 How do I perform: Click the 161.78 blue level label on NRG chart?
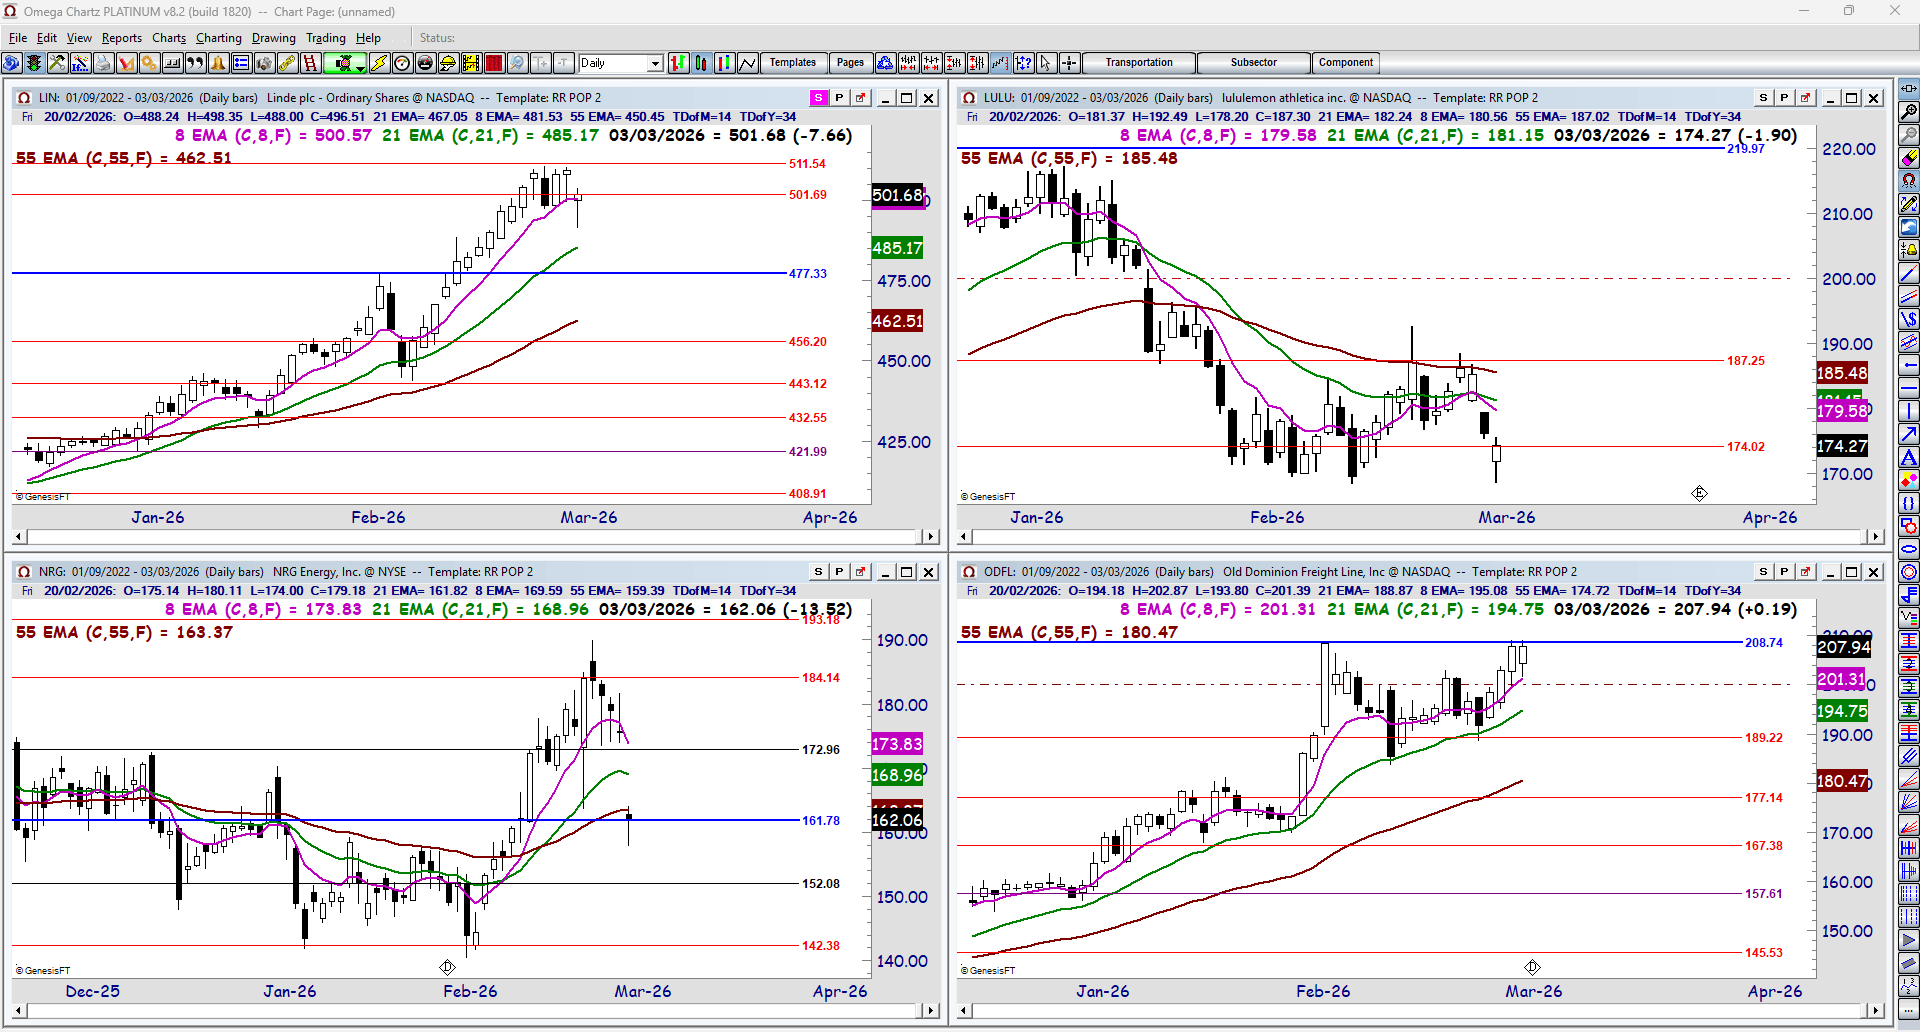pos(821,821)
